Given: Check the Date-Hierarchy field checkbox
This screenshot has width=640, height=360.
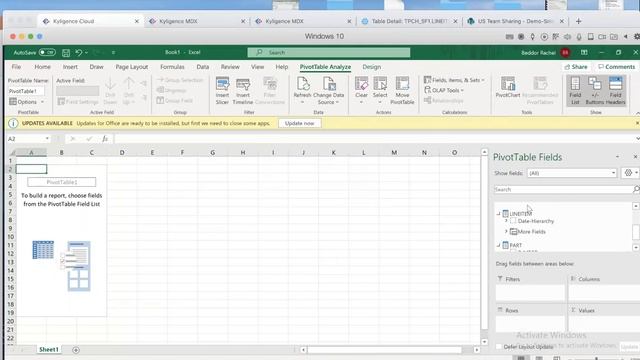Looking at the screenshot, I should (x=513, y=221).
